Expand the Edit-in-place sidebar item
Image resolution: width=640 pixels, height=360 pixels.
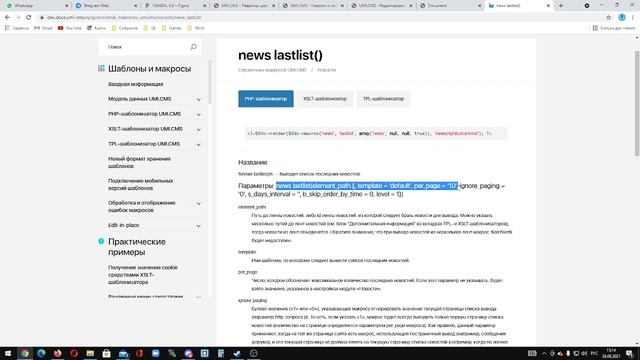point(198,226)
